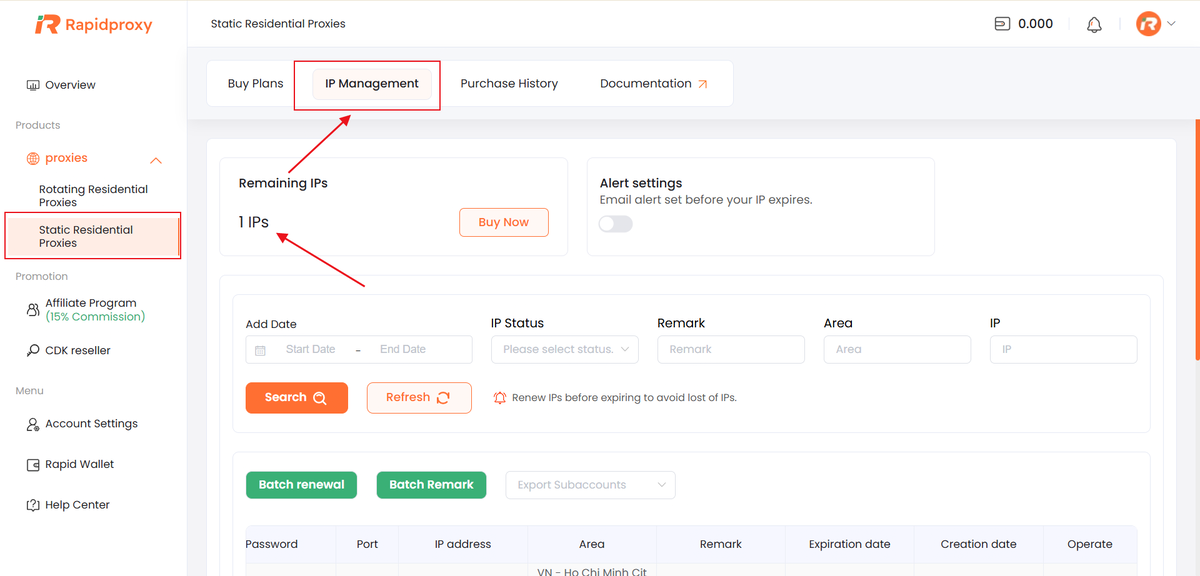Click the '1 IPs' remaining count
The image size is (1200, 576).
coord(254,222)
